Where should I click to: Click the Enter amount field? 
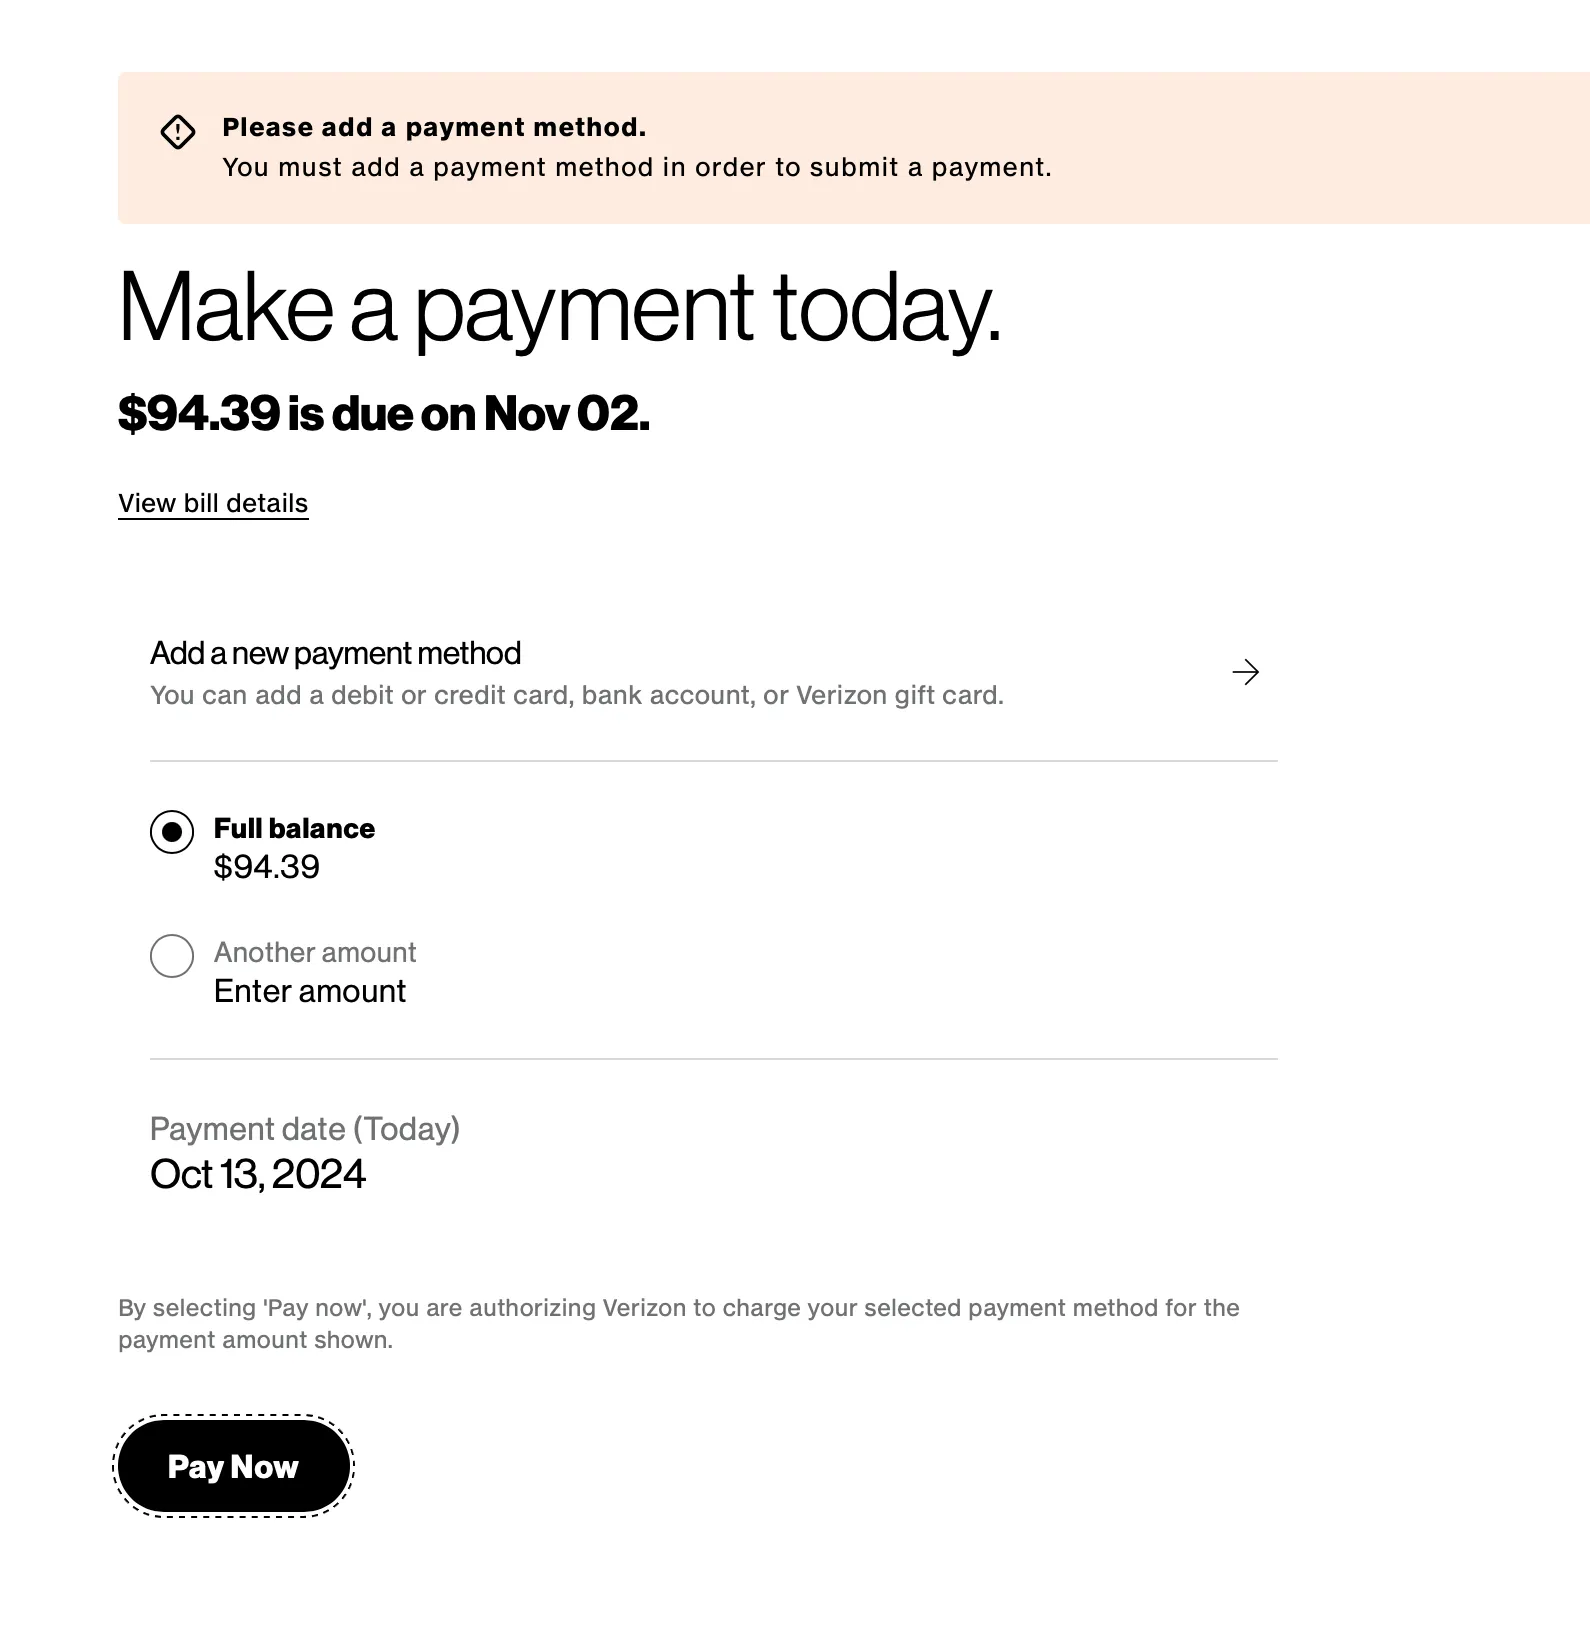(x=308, y=991)
